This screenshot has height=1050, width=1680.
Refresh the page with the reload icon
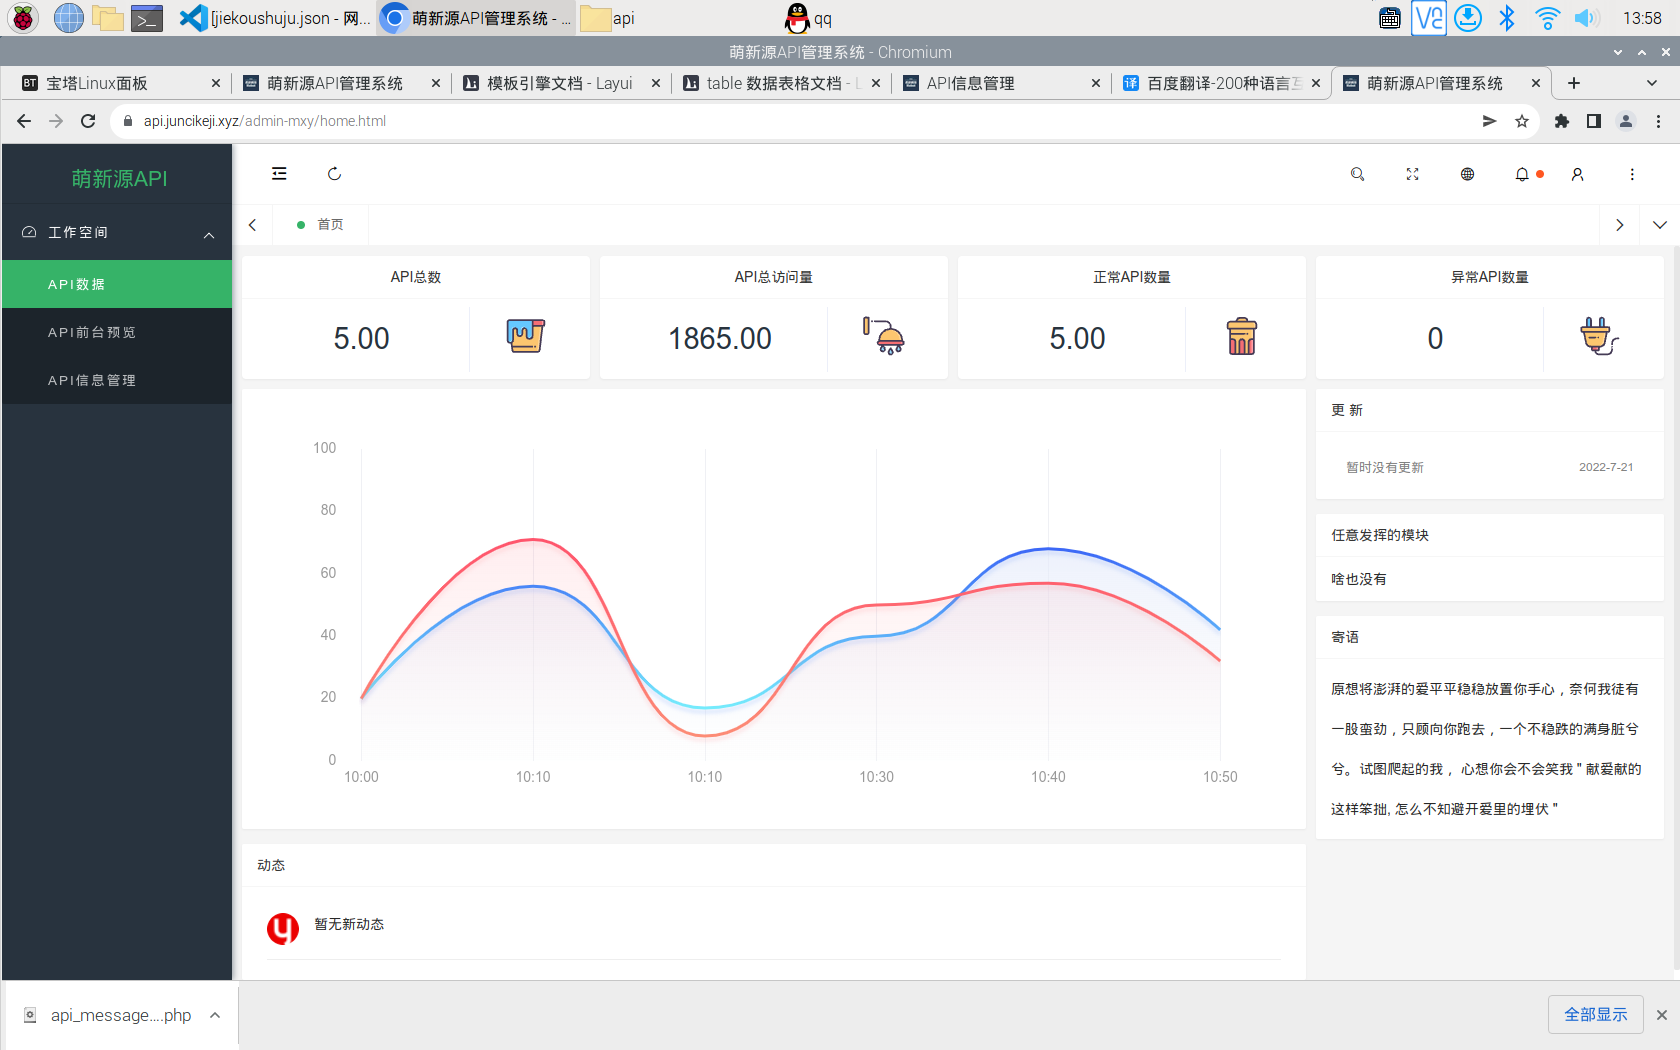334,173
